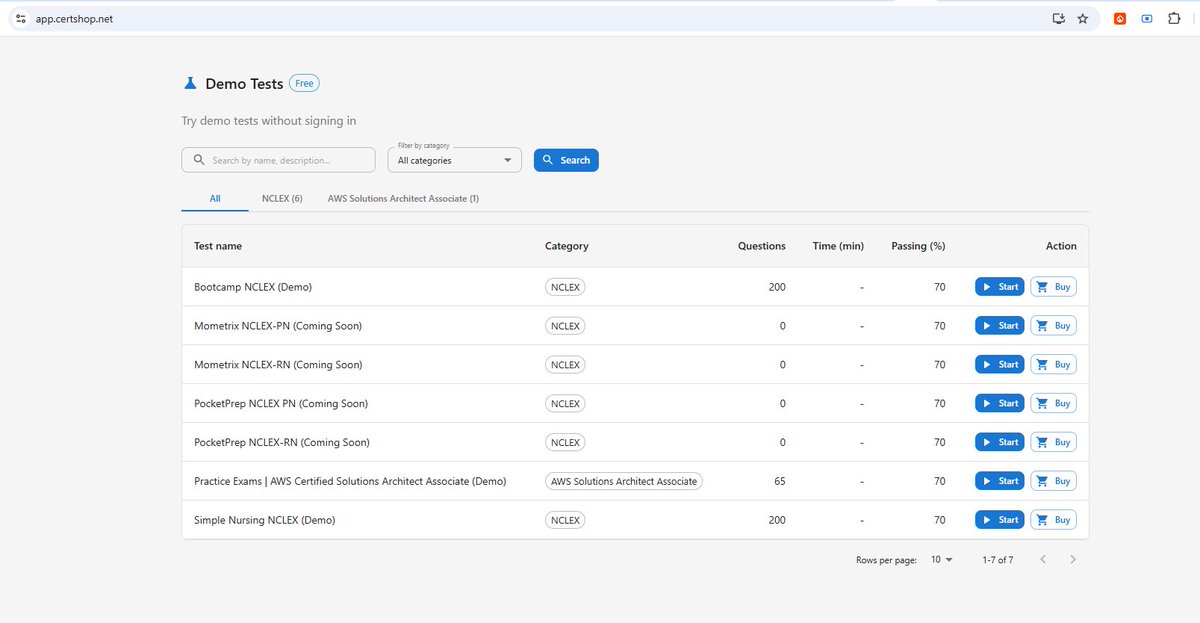Click the site info icon in address bar
Image resolution: width=1200 pixels, height=623 pixels.
pos(21,18)
